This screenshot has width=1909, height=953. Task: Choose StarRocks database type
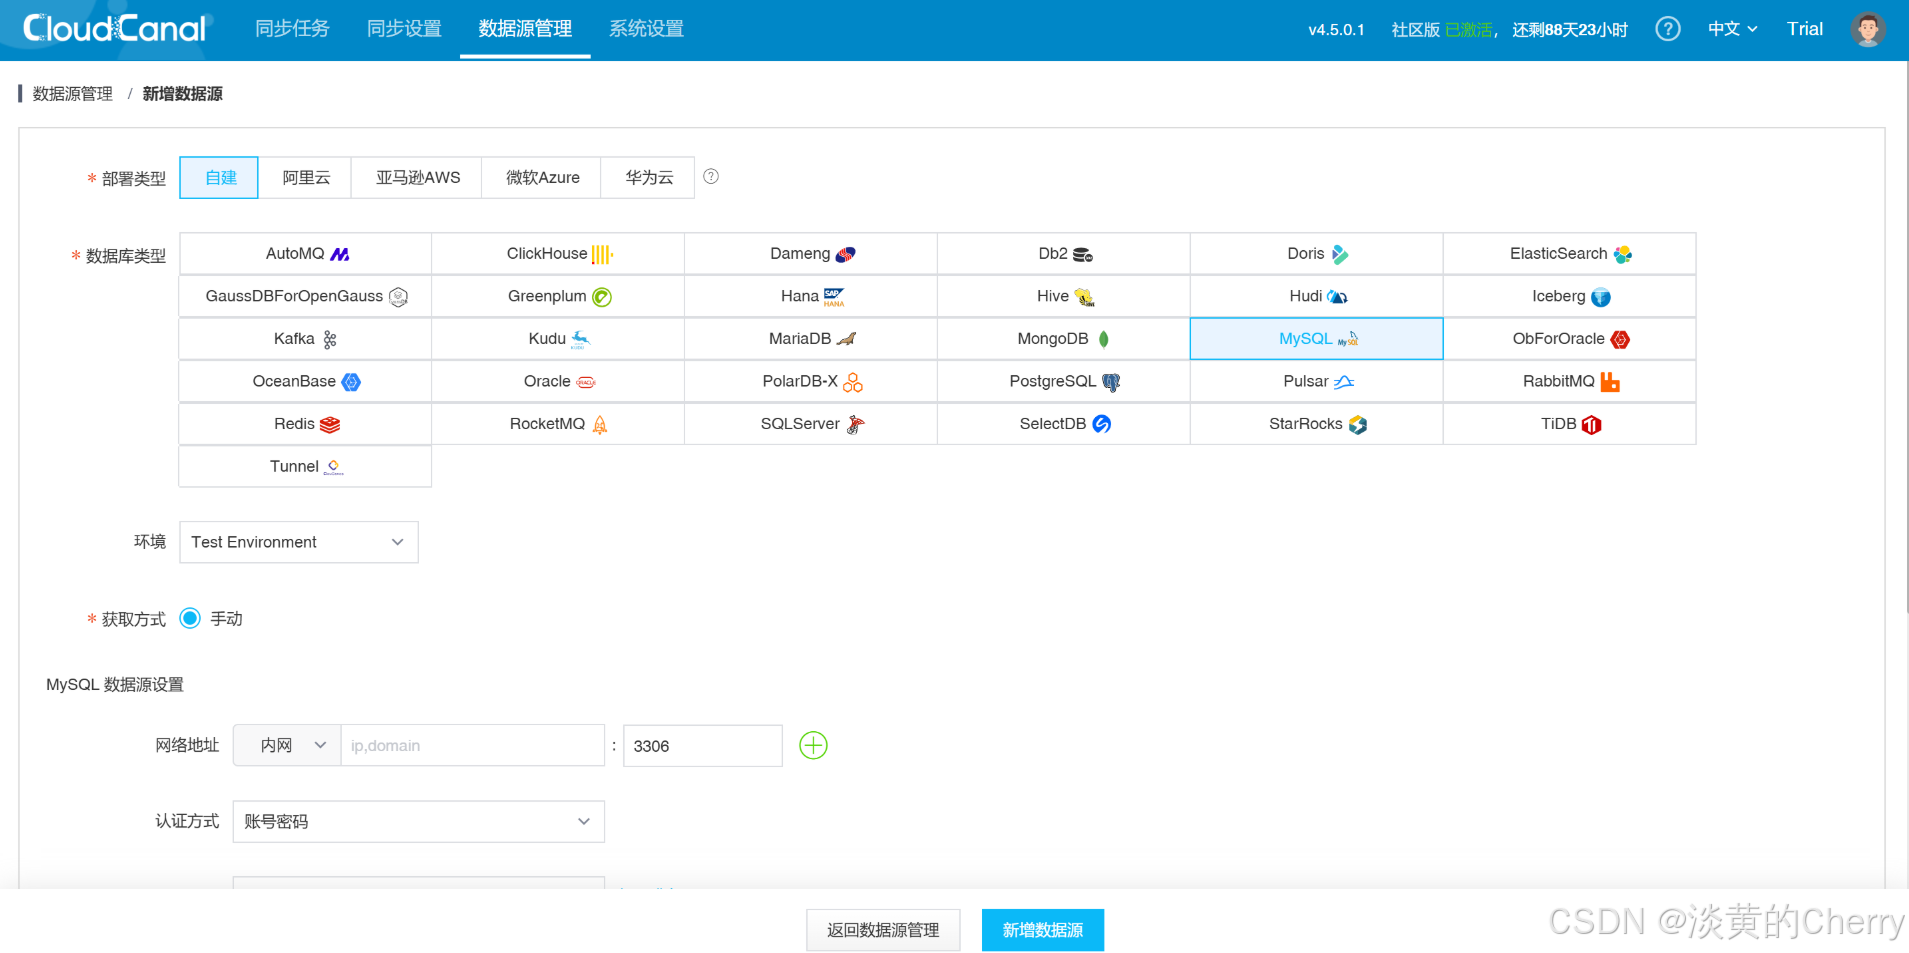1317,424
